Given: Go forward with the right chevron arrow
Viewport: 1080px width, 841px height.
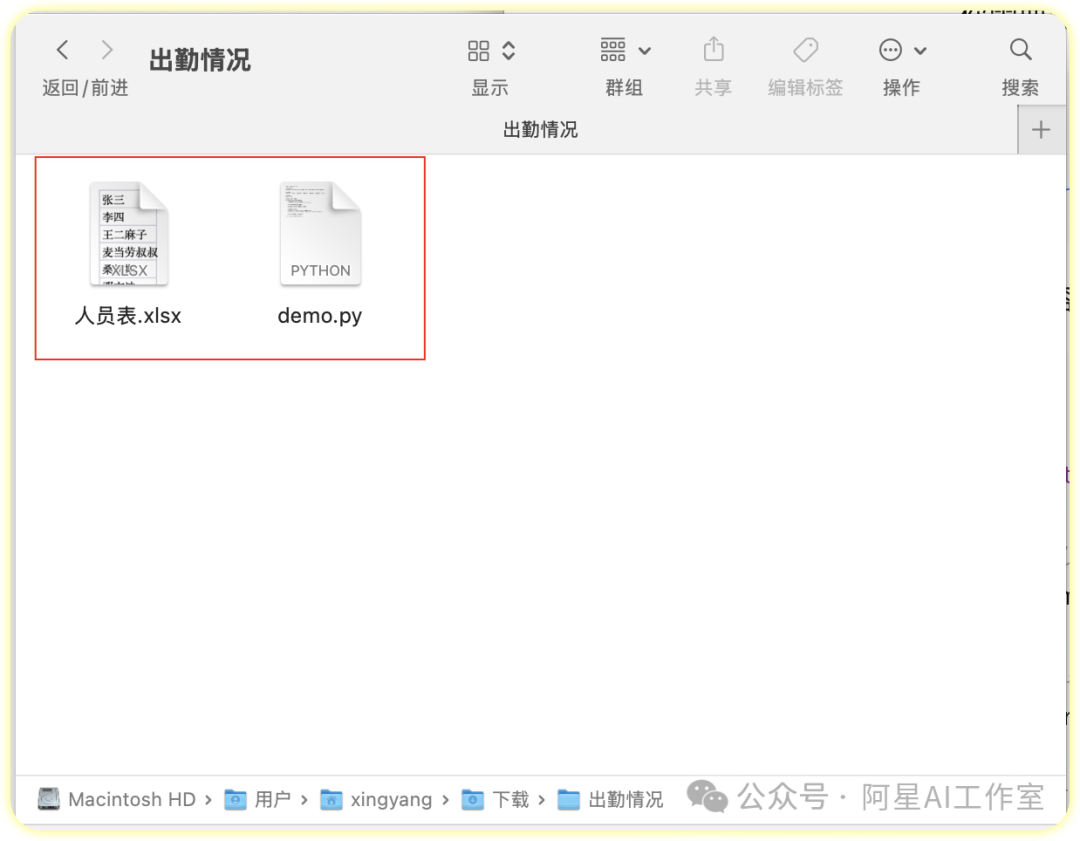Looking at the screenshot, I should coord(106,50).
